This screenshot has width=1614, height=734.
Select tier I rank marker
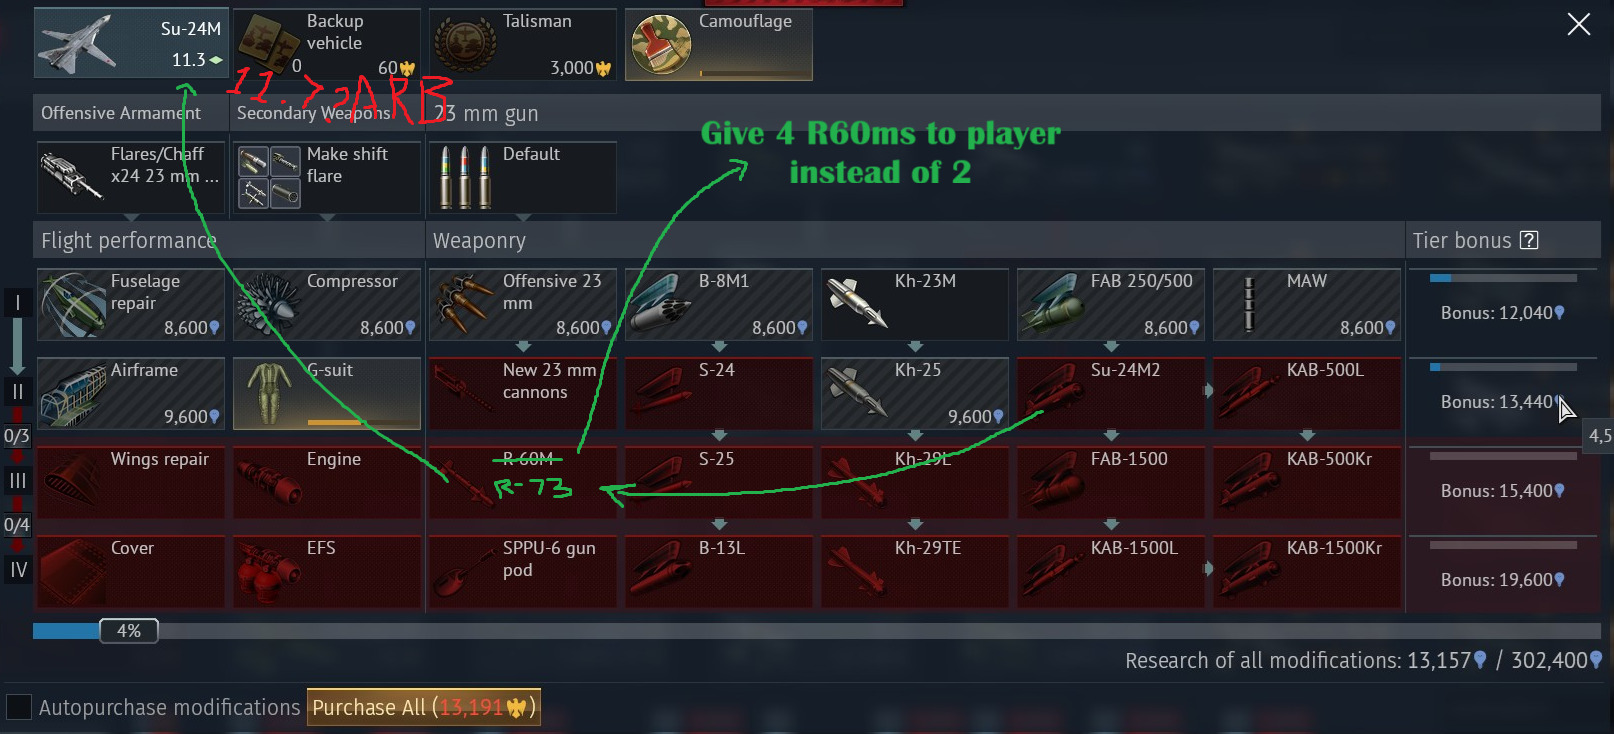[17, 303]
